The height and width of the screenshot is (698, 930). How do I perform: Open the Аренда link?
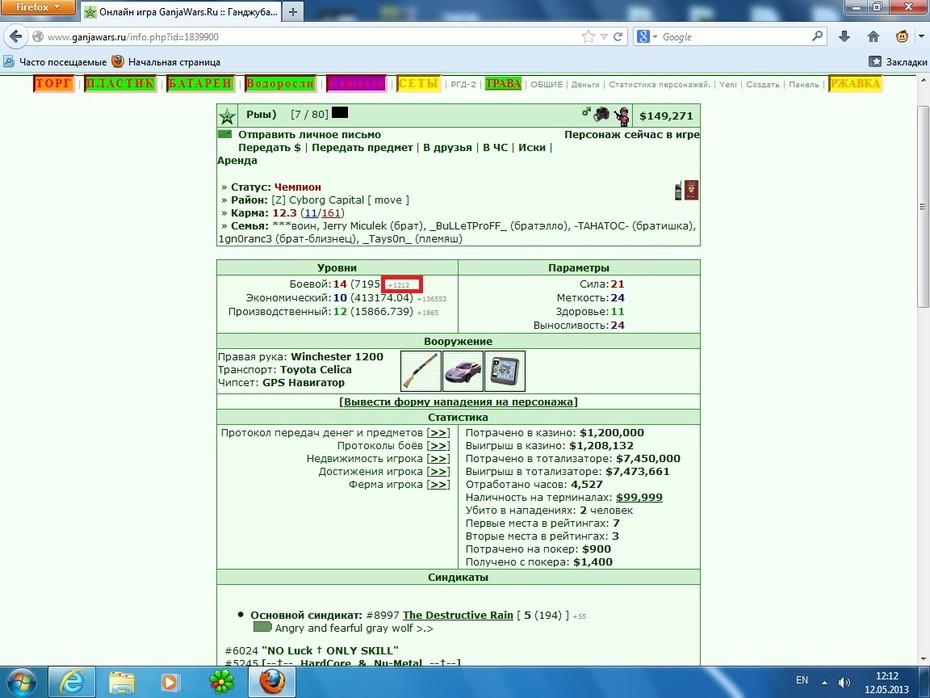pos(237,161)
